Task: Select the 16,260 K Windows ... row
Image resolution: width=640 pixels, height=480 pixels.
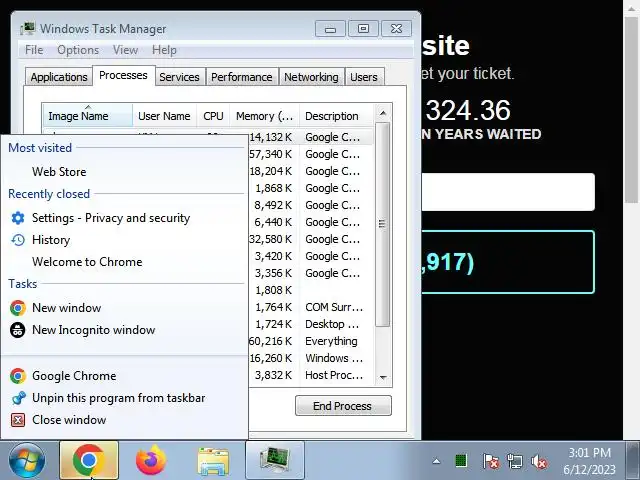Action: pos(310,358)
